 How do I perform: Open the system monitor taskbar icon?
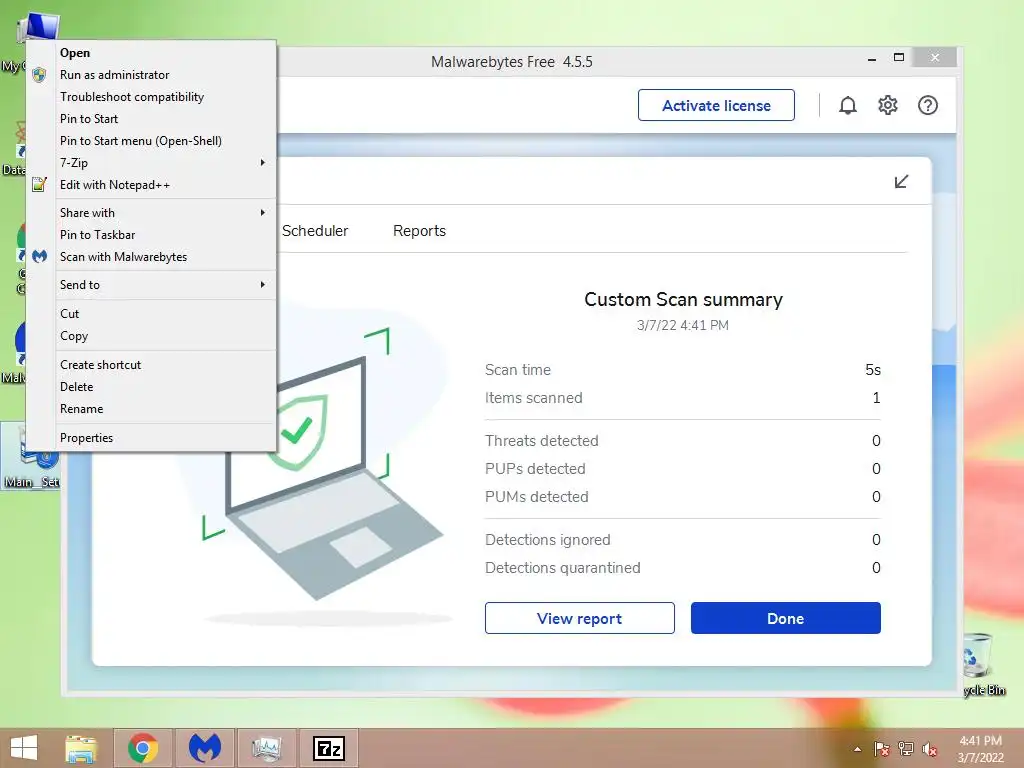[266, 748]
